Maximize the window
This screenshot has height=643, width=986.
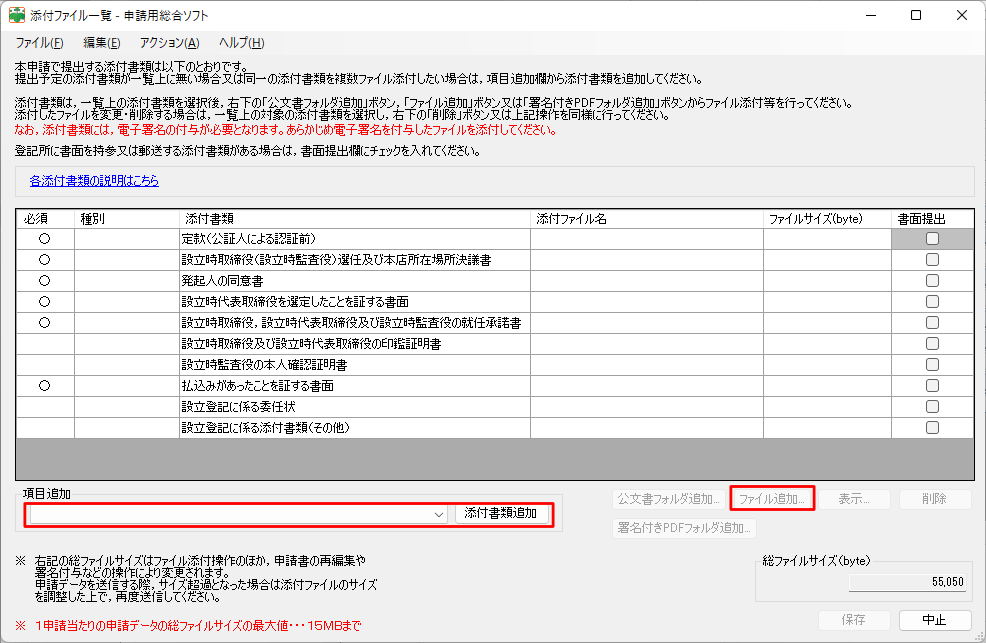coord(916,16)
